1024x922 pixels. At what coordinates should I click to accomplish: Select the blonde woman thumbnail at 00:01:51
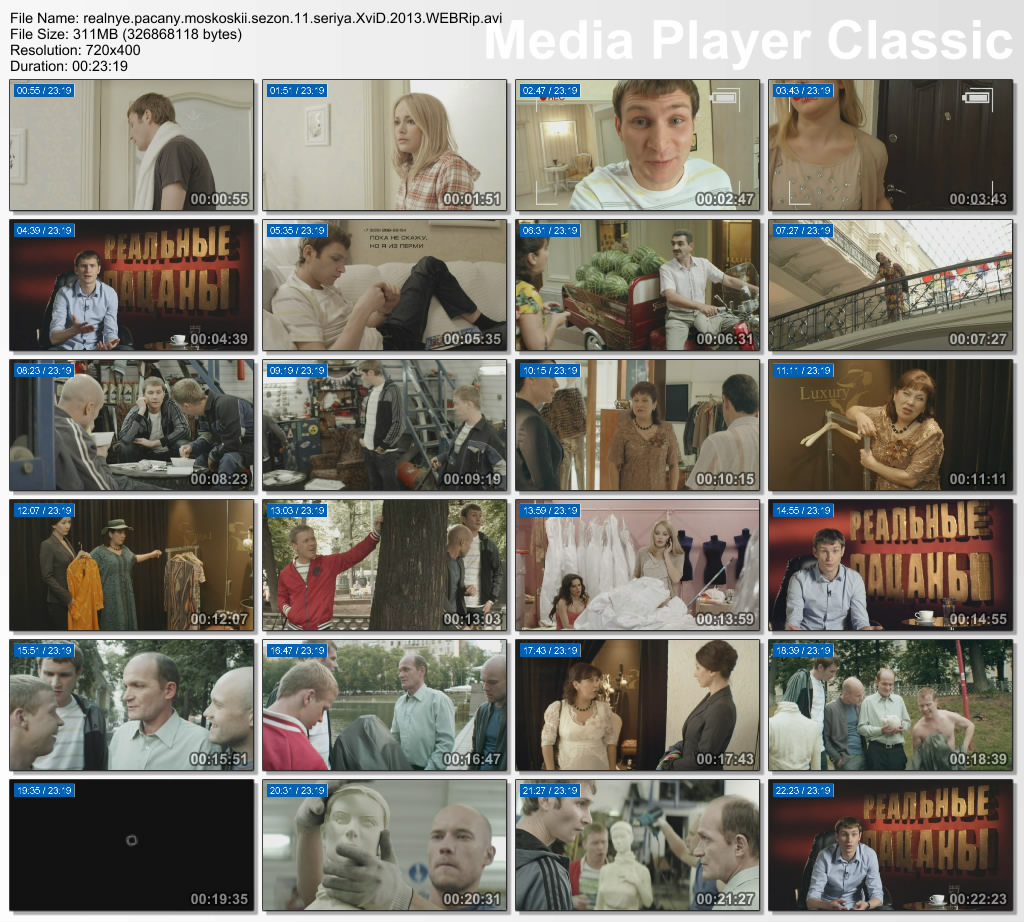[x=385, y=146]
